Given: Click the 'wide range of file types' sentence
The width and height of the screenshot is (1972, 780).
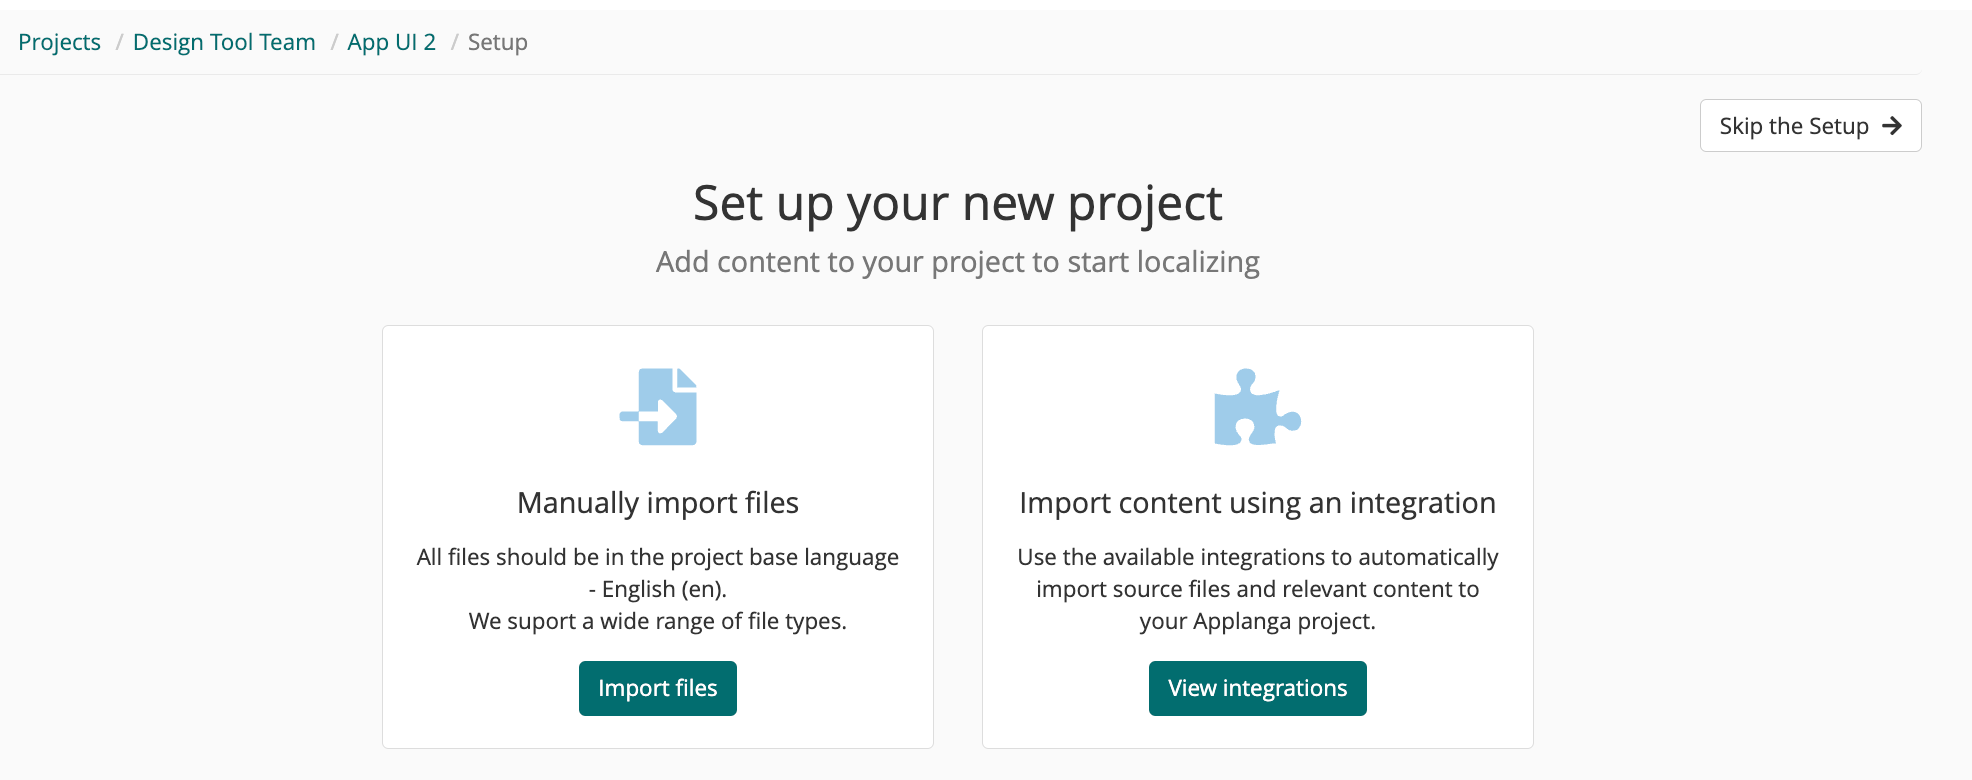Looking at the screenshot, I should pos(658,621).
